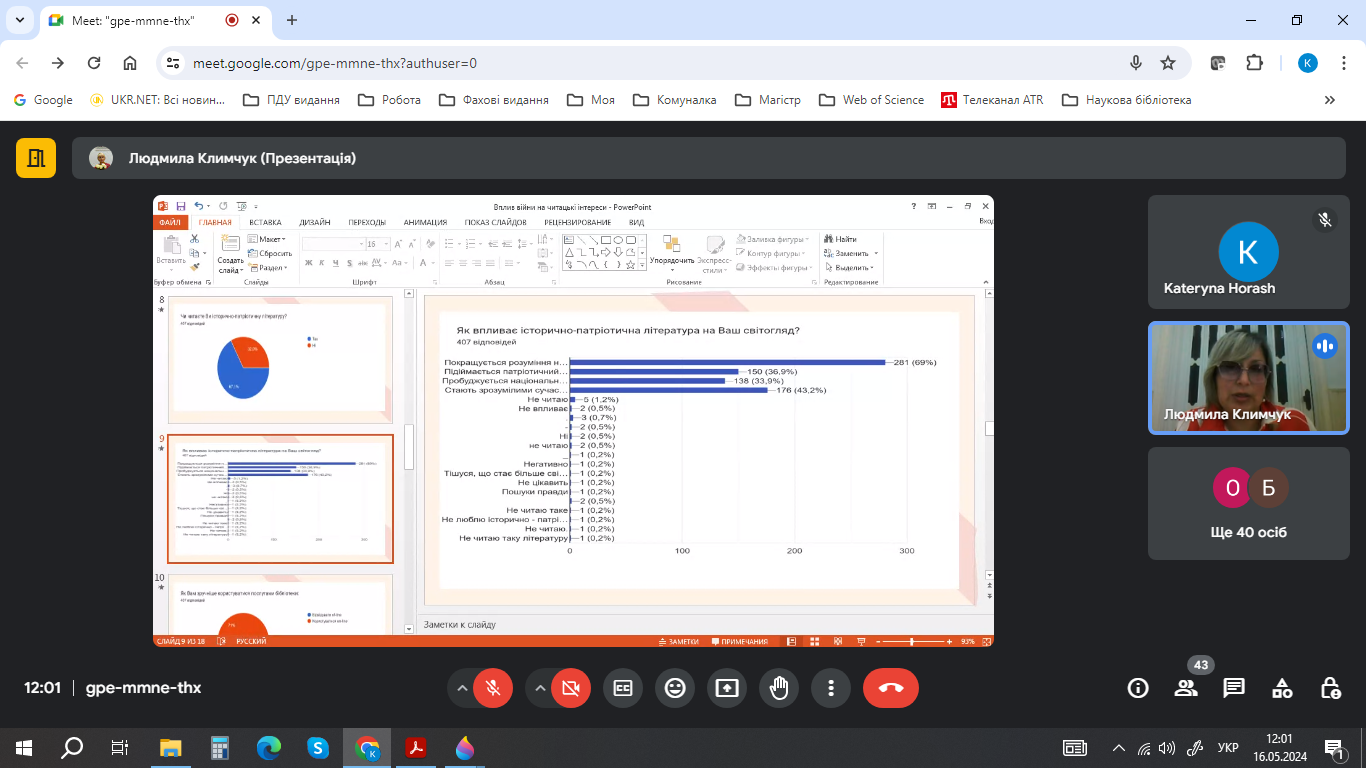Leave the call with the red hang-up button

[890, 688]
